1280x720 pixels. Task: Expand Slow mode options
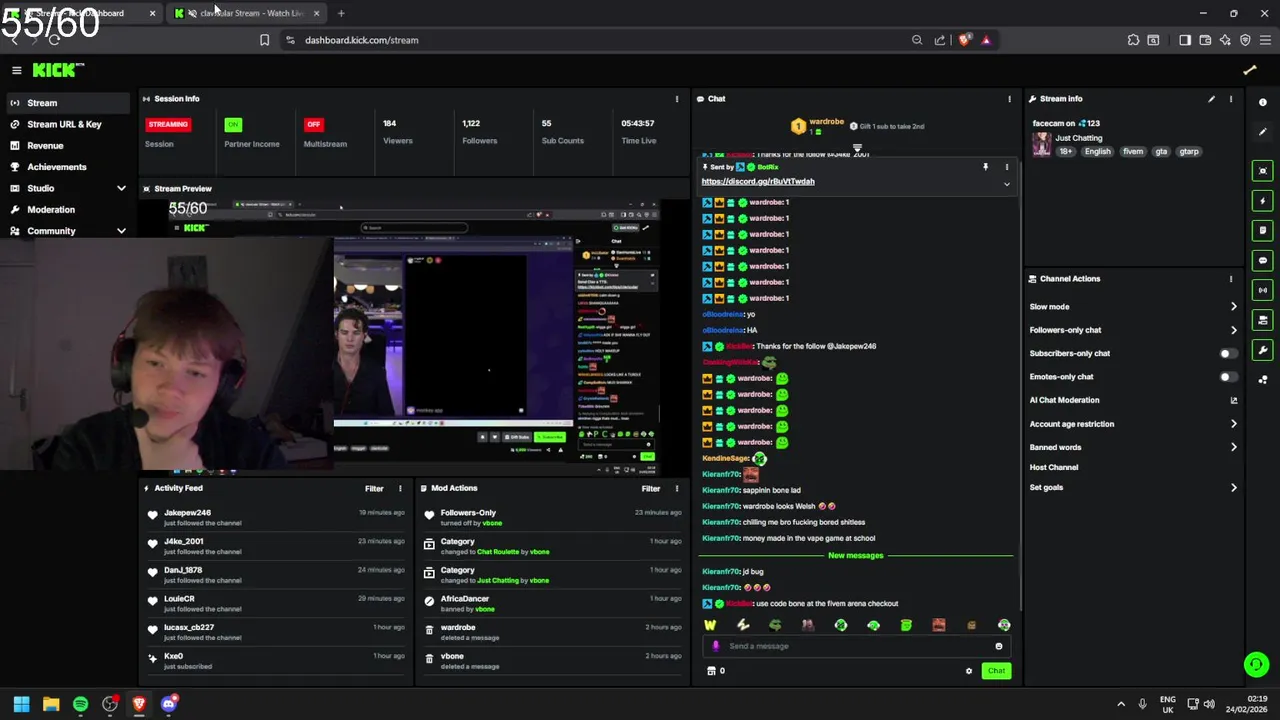pyautogui.click(x=1233, y=307)
